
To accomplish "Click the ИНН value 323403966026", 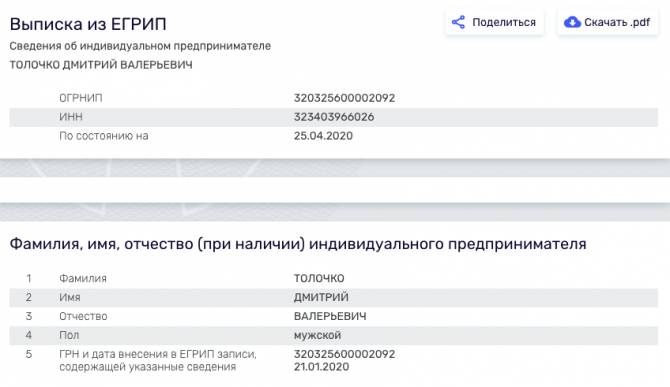I will [334, 117].
